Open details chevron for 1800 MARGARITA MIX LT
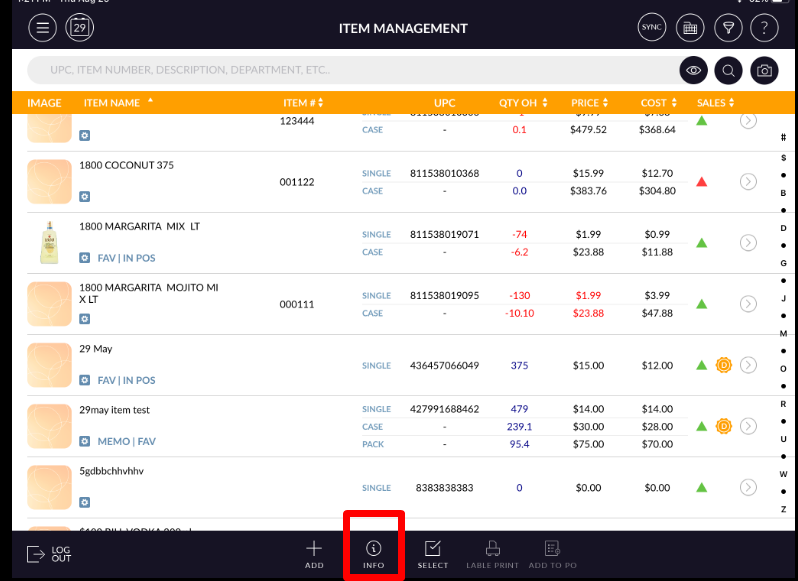The width and height of the screenshot is (798, 581). click(748, 243)
